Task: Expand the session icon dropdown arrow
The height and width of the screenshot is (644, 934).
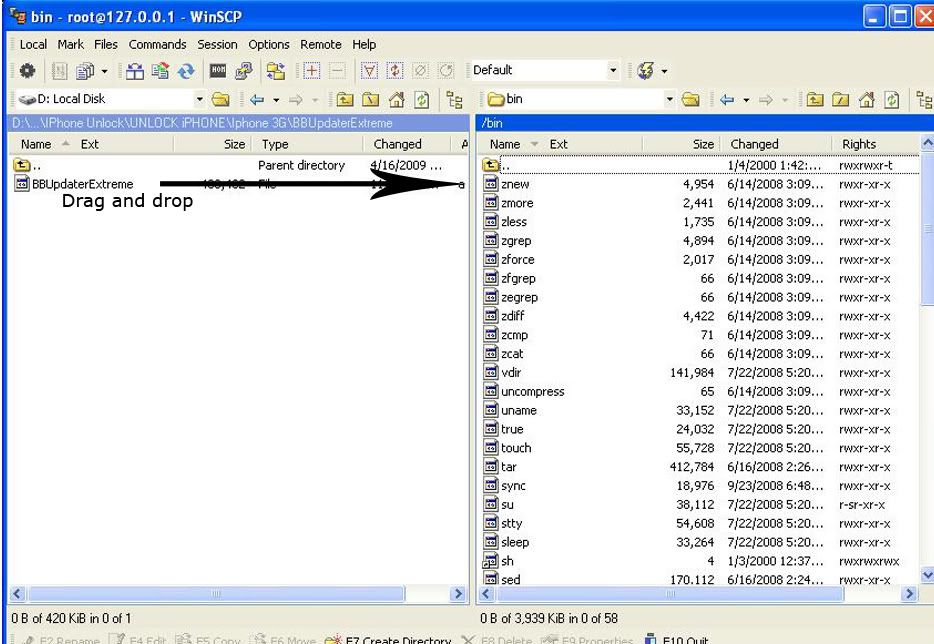Action: tap(664, 71)
